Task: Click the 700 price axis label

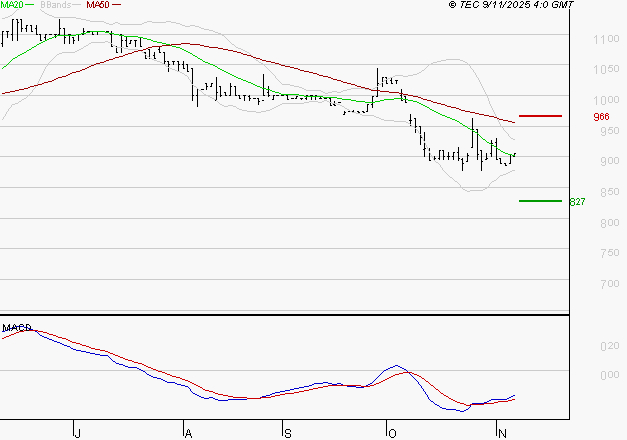Action: point(610,284)
